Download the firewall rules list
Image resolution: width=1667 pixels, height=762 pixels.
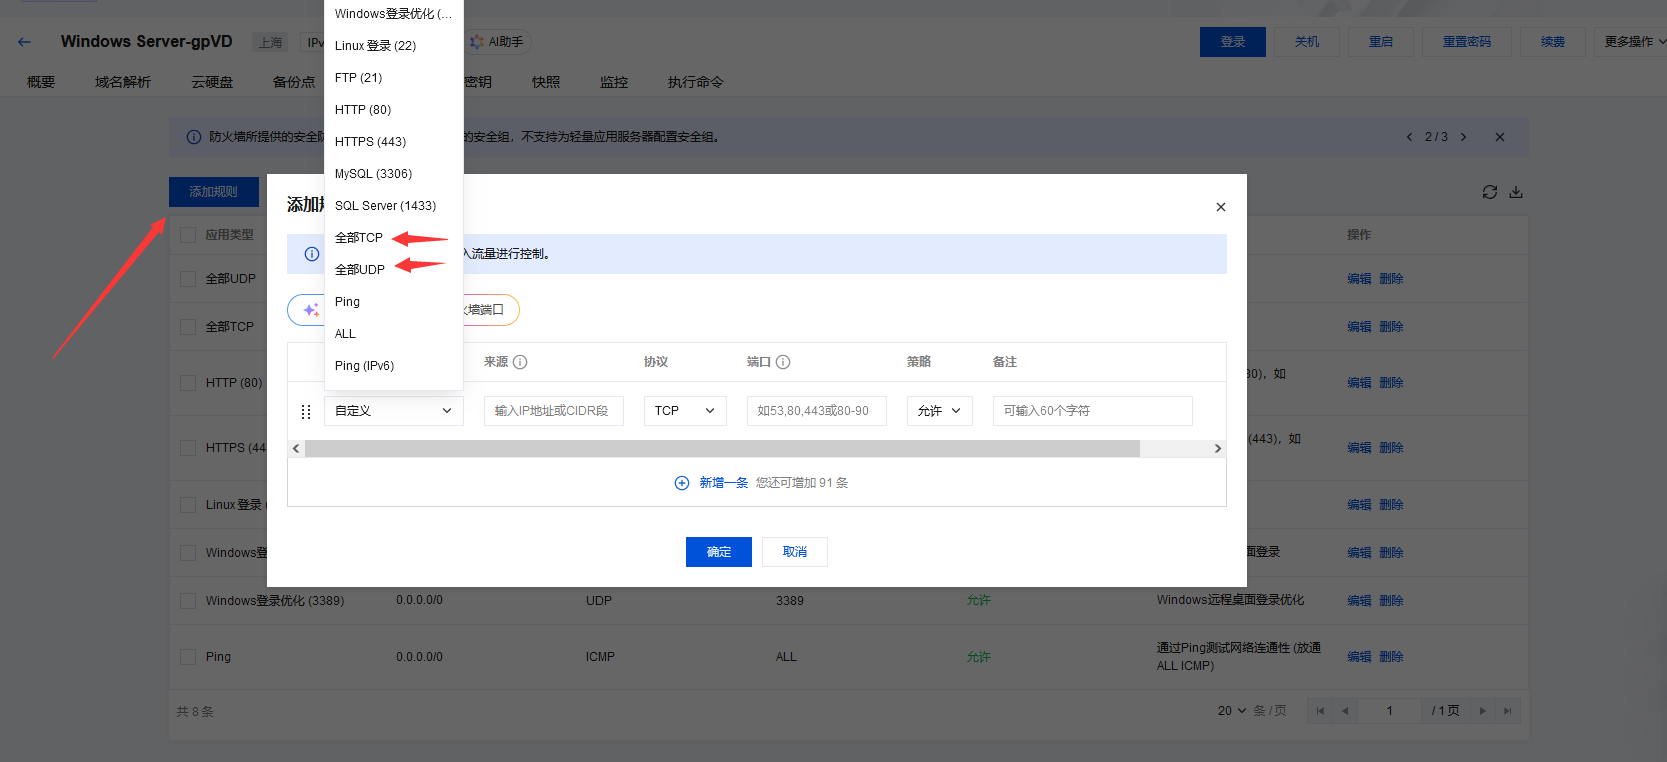[1516, 192]
